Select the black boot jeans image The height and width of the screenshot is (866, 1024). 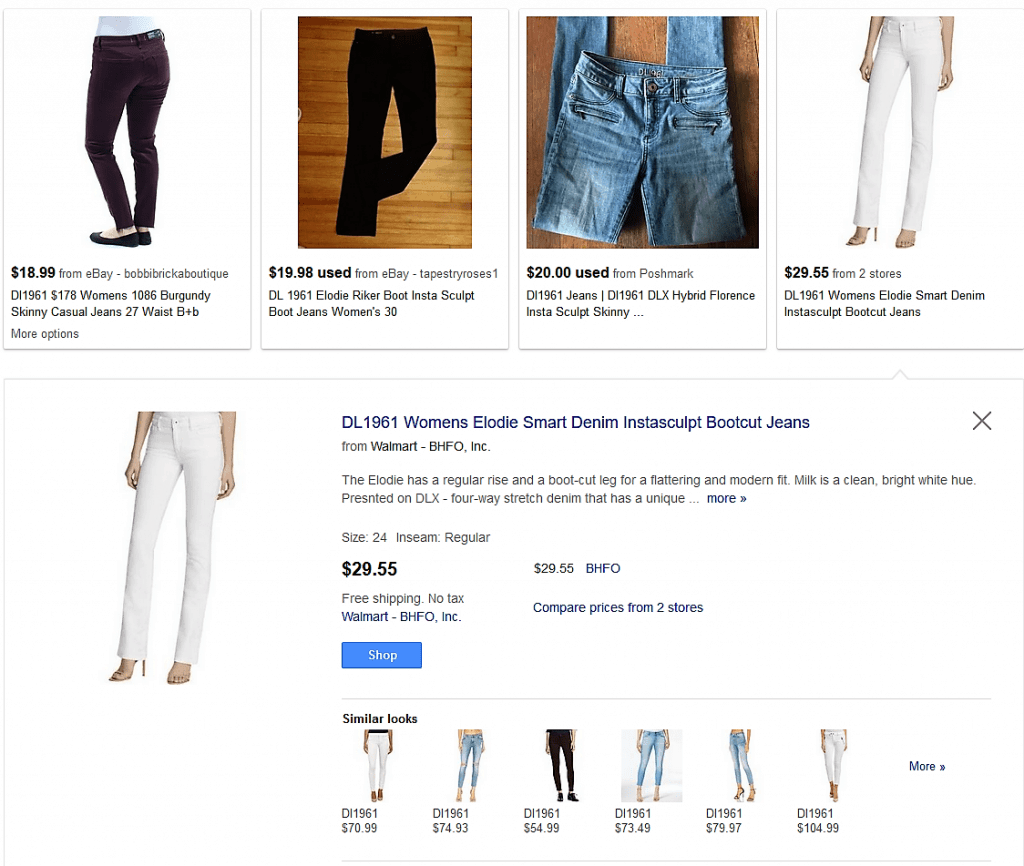point(385,132)
